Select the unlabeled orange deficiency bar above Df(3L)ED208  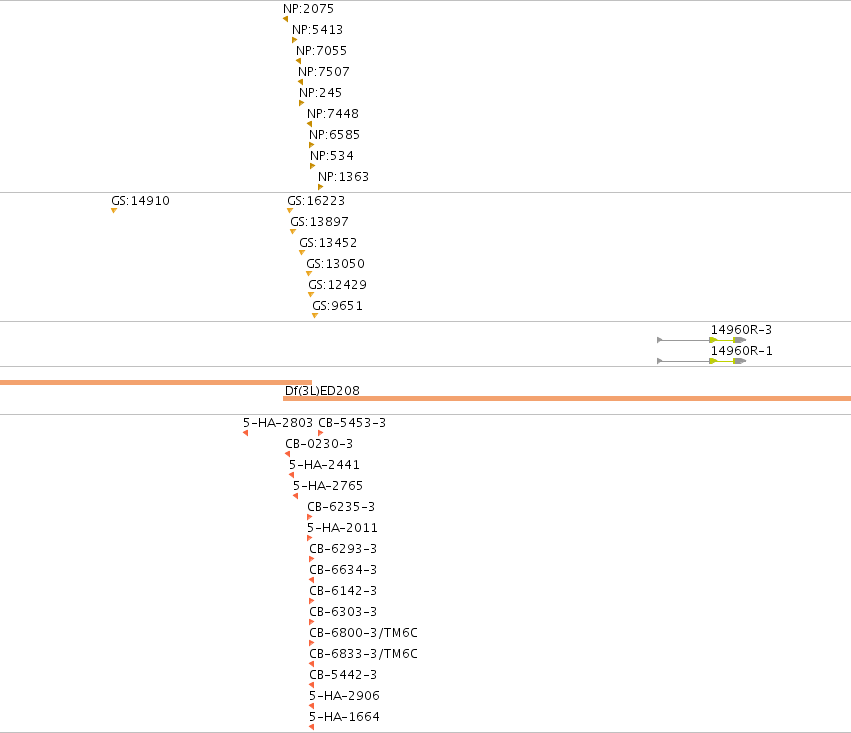tap(156, 383)
